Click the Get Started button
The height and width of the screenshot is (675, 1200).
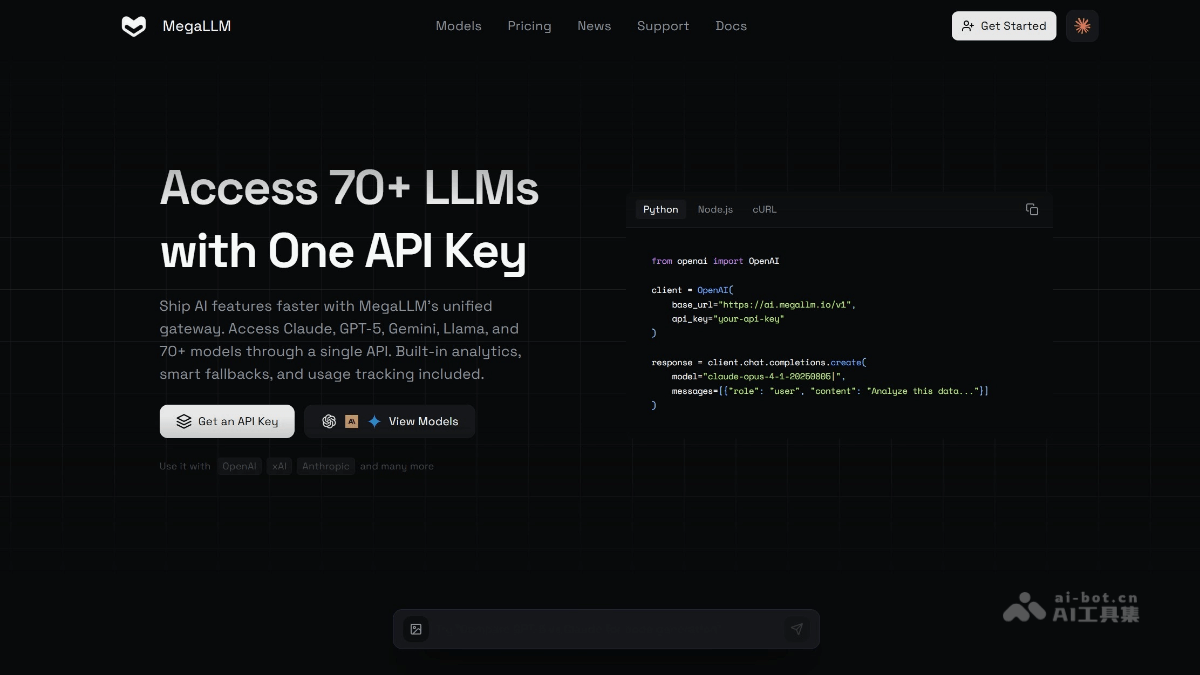click(1004, 26)
